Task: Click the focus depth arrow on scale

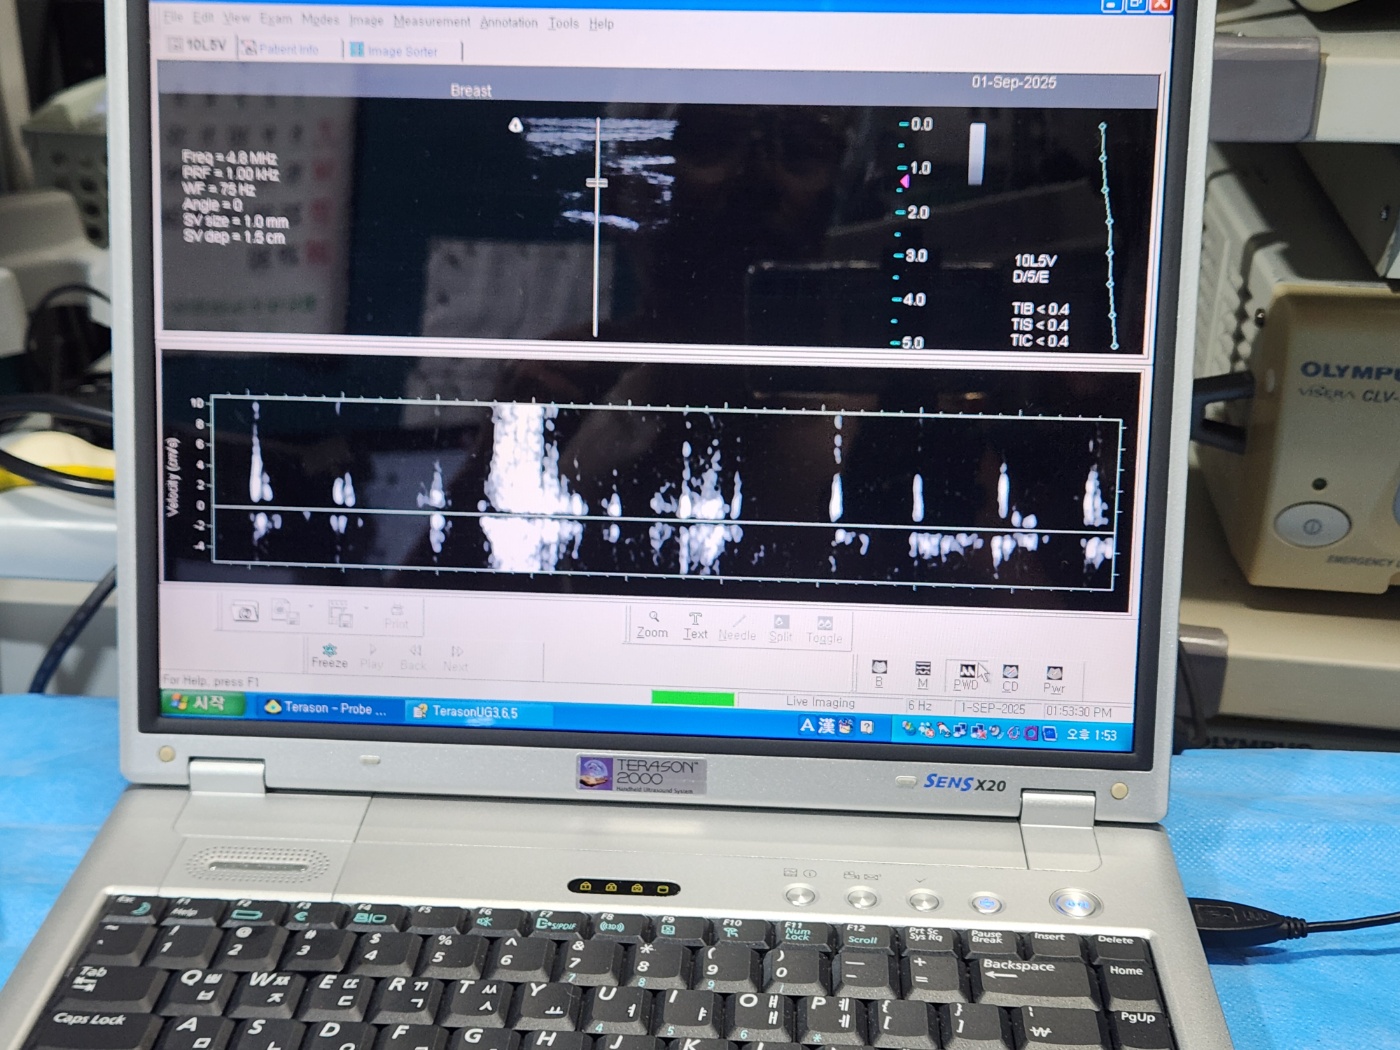Action: pyautogui.click(x=904, y=181)
